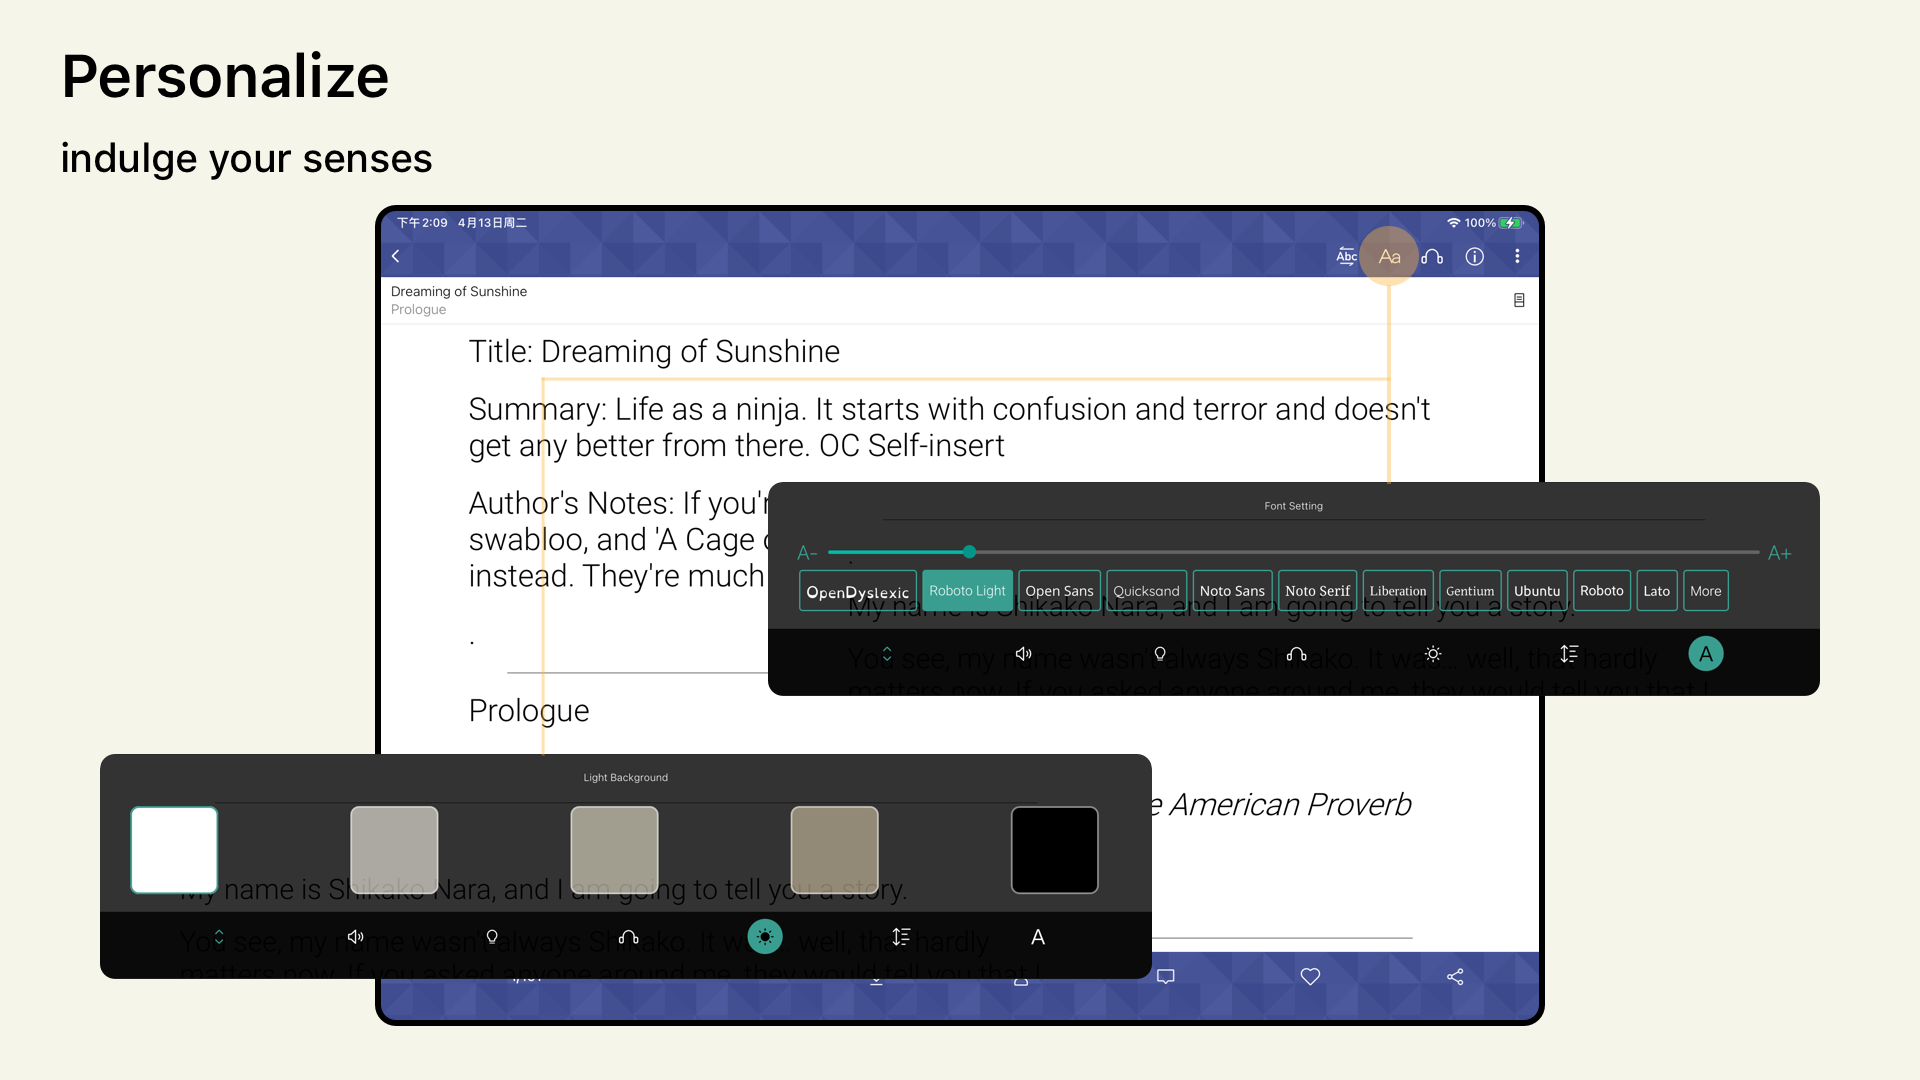Viewport: 1920px width, 1080px height.
Task: Select the Noto Serif font
Action: (1317, 590)
